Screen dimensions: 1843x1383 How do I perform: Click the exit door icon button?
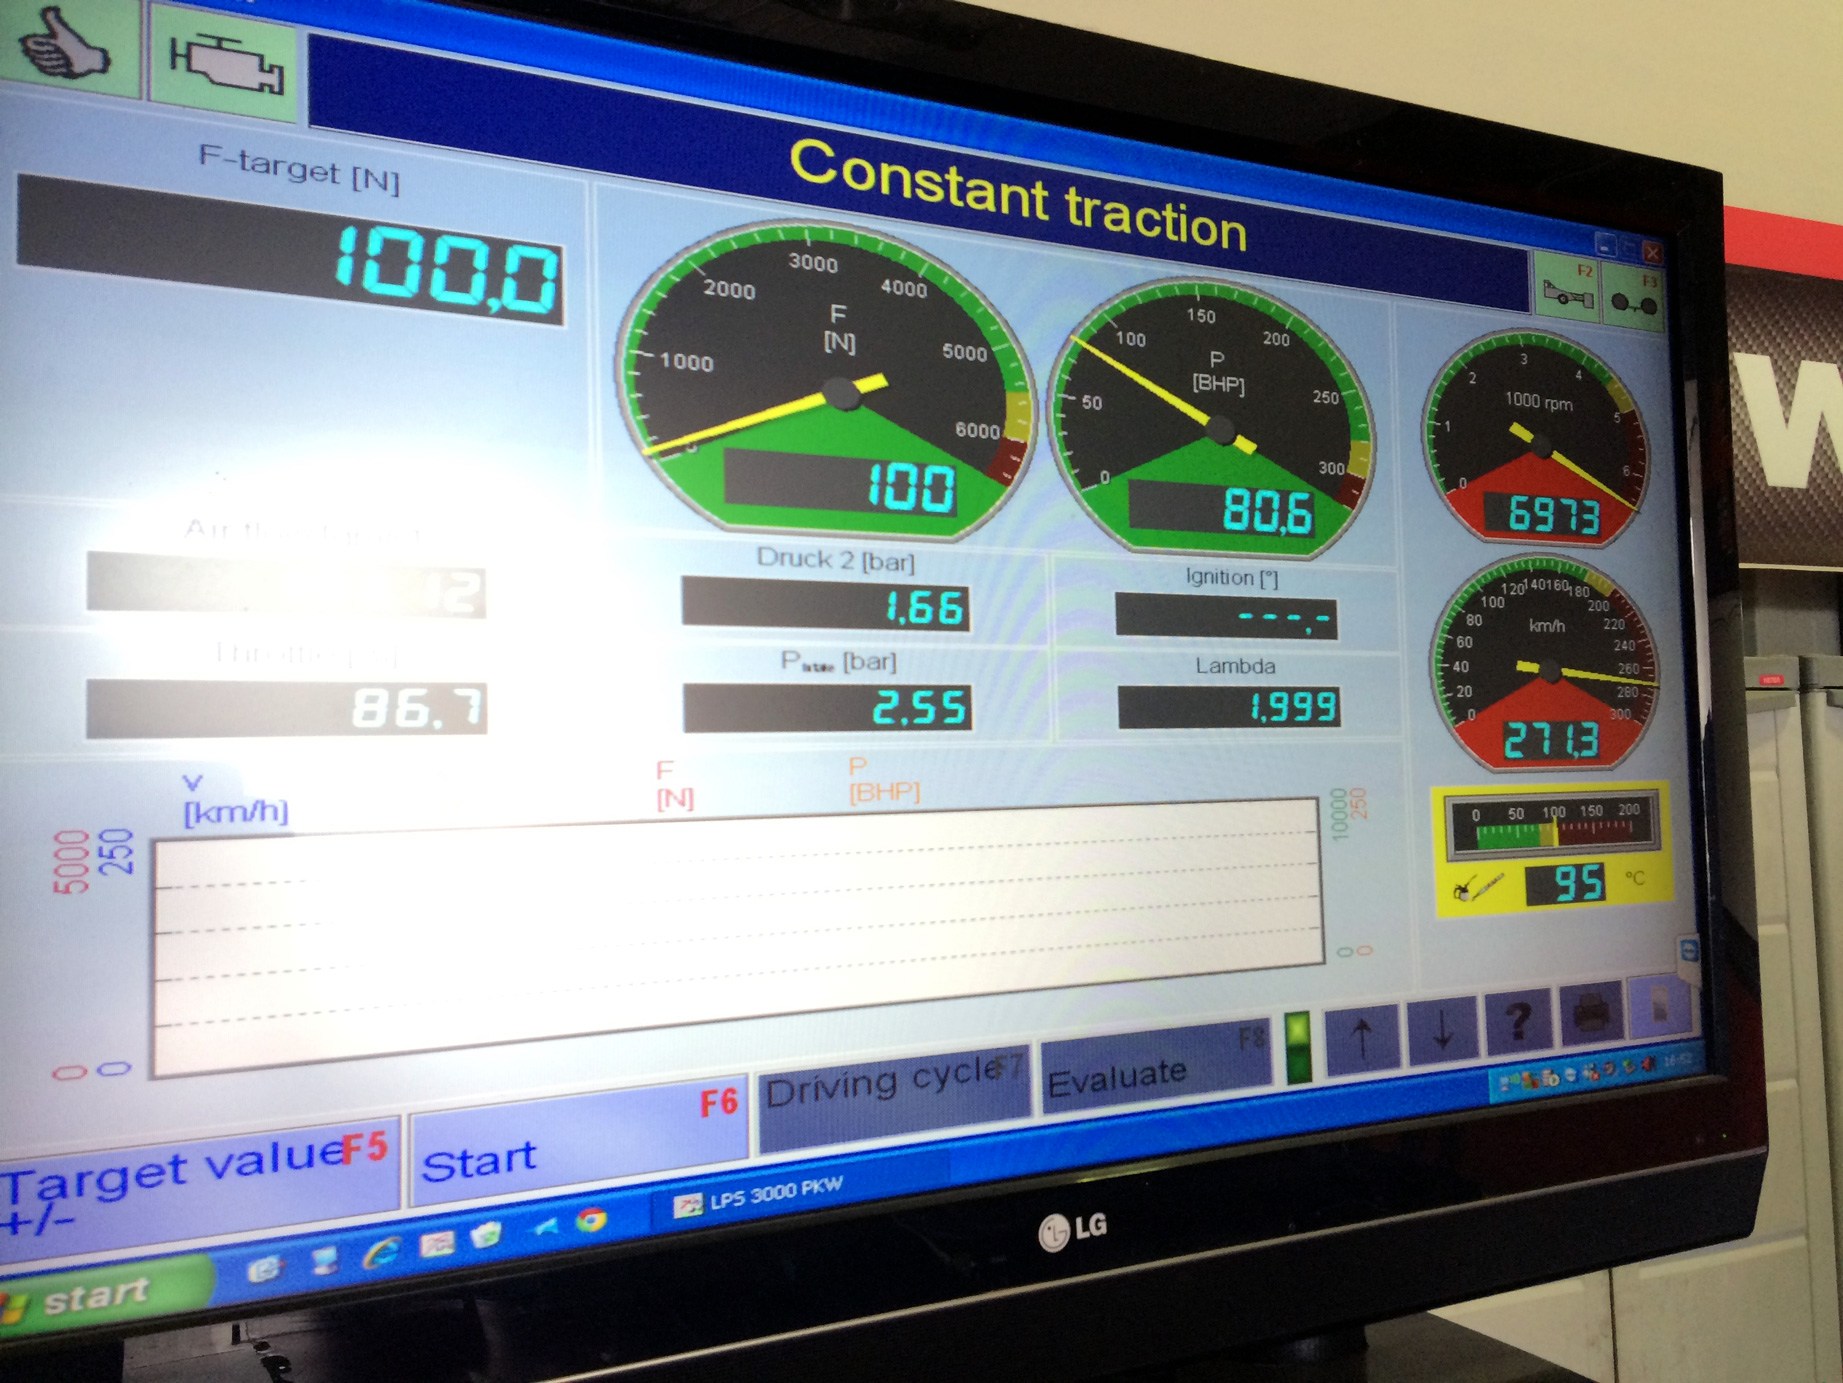pos(1659,1006)
